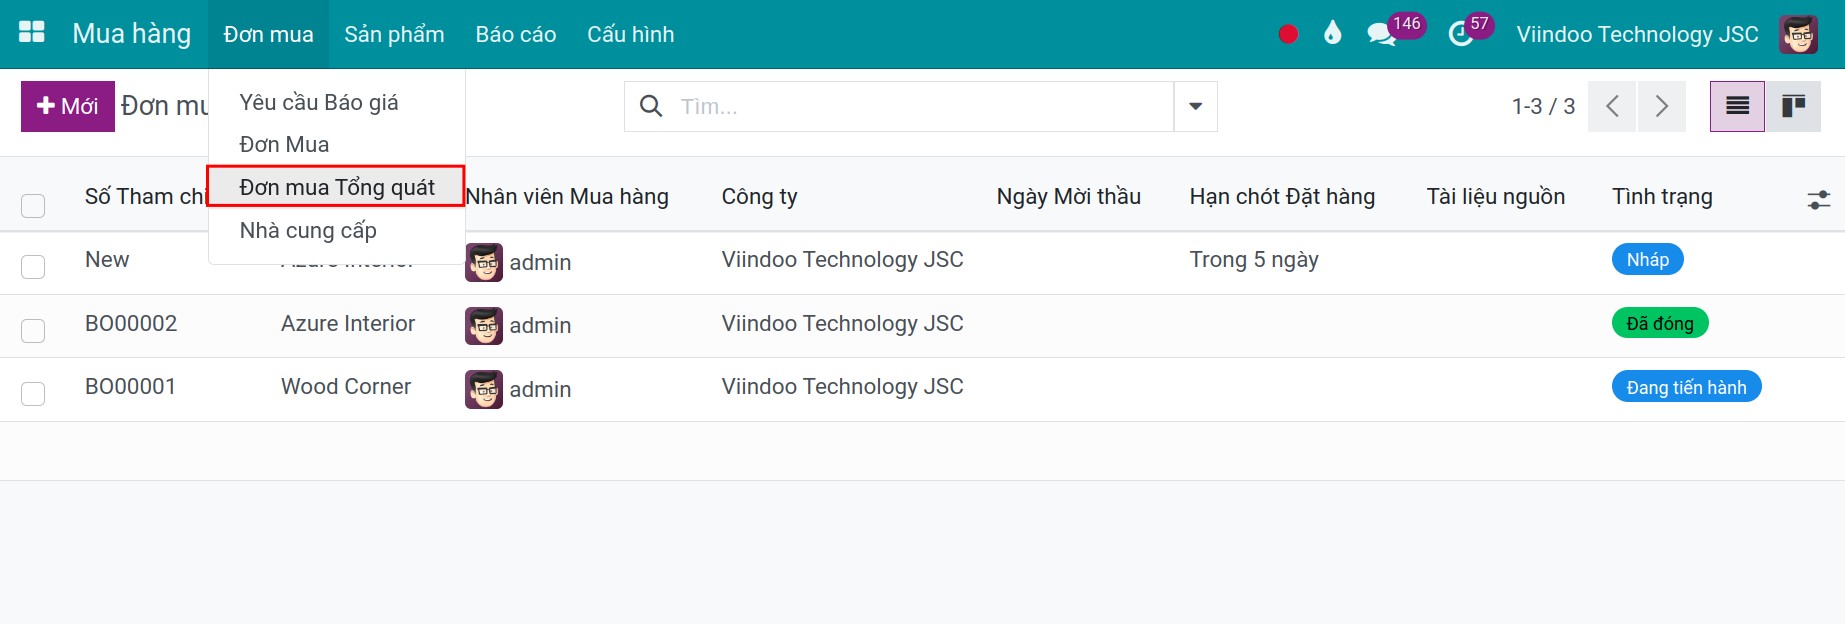Open record BO00002
Screen dimensions: 1845x624
[131, 324]
